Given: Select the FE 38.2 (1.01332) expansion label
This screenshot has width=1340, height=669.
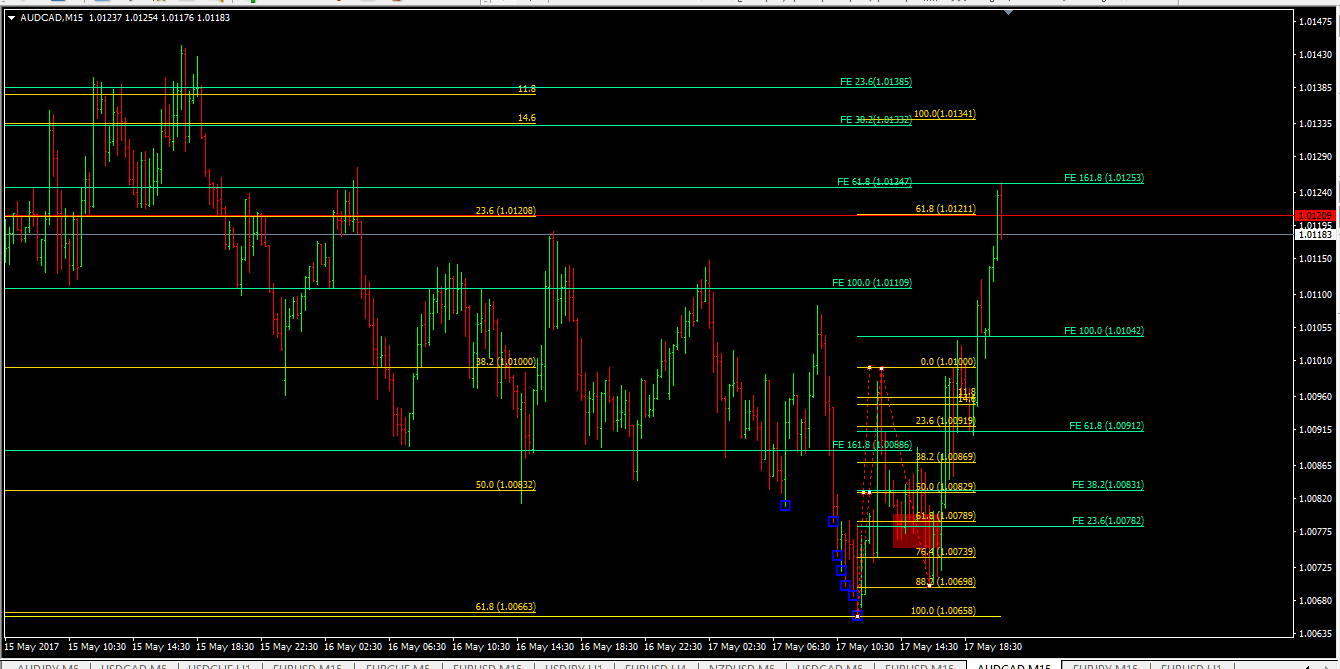Looking at the screenshot, I should point(876,120).
